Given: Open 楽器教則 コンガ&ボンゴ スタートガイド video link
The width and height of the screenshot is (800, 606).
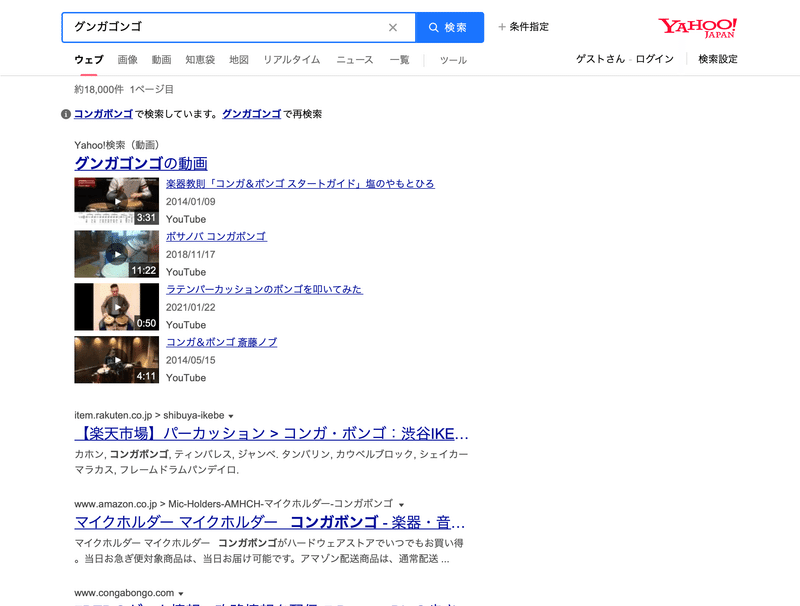Looking at the screenshot, I should [x=300, y=184].
